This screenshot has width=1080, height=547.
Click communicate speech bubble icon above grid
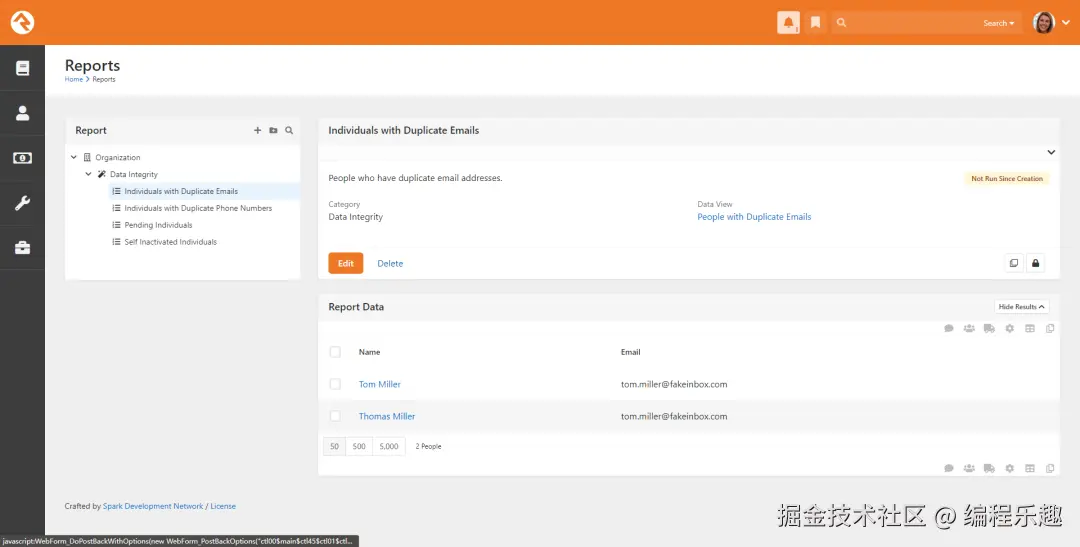[949, 329]
